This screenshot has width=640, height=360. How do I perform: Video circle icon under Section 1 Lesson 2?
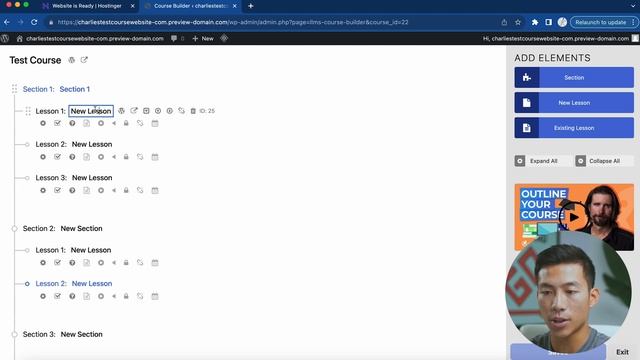tap(101, 157)
